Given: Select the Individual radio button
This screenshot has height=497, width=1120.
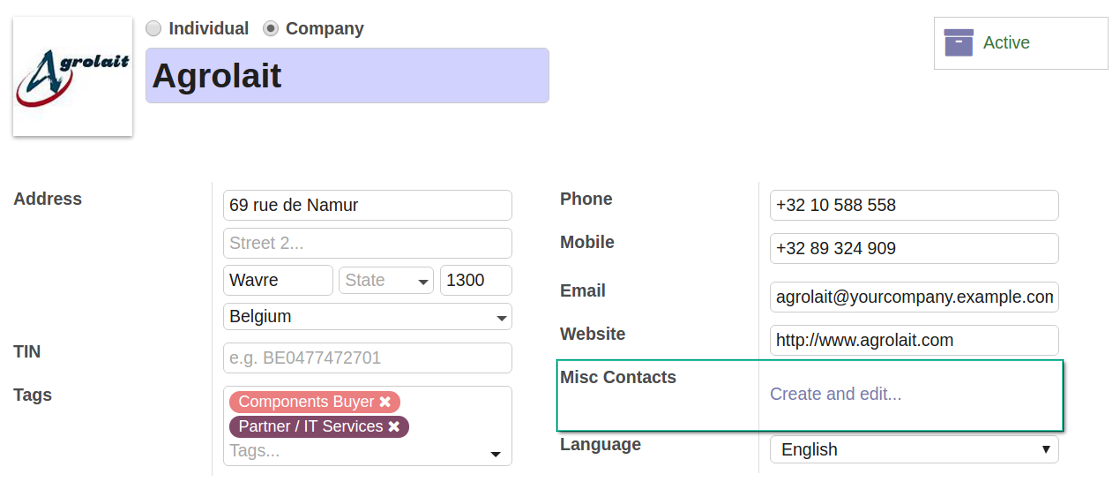Looking at the screenshot, I should point(153,29).
